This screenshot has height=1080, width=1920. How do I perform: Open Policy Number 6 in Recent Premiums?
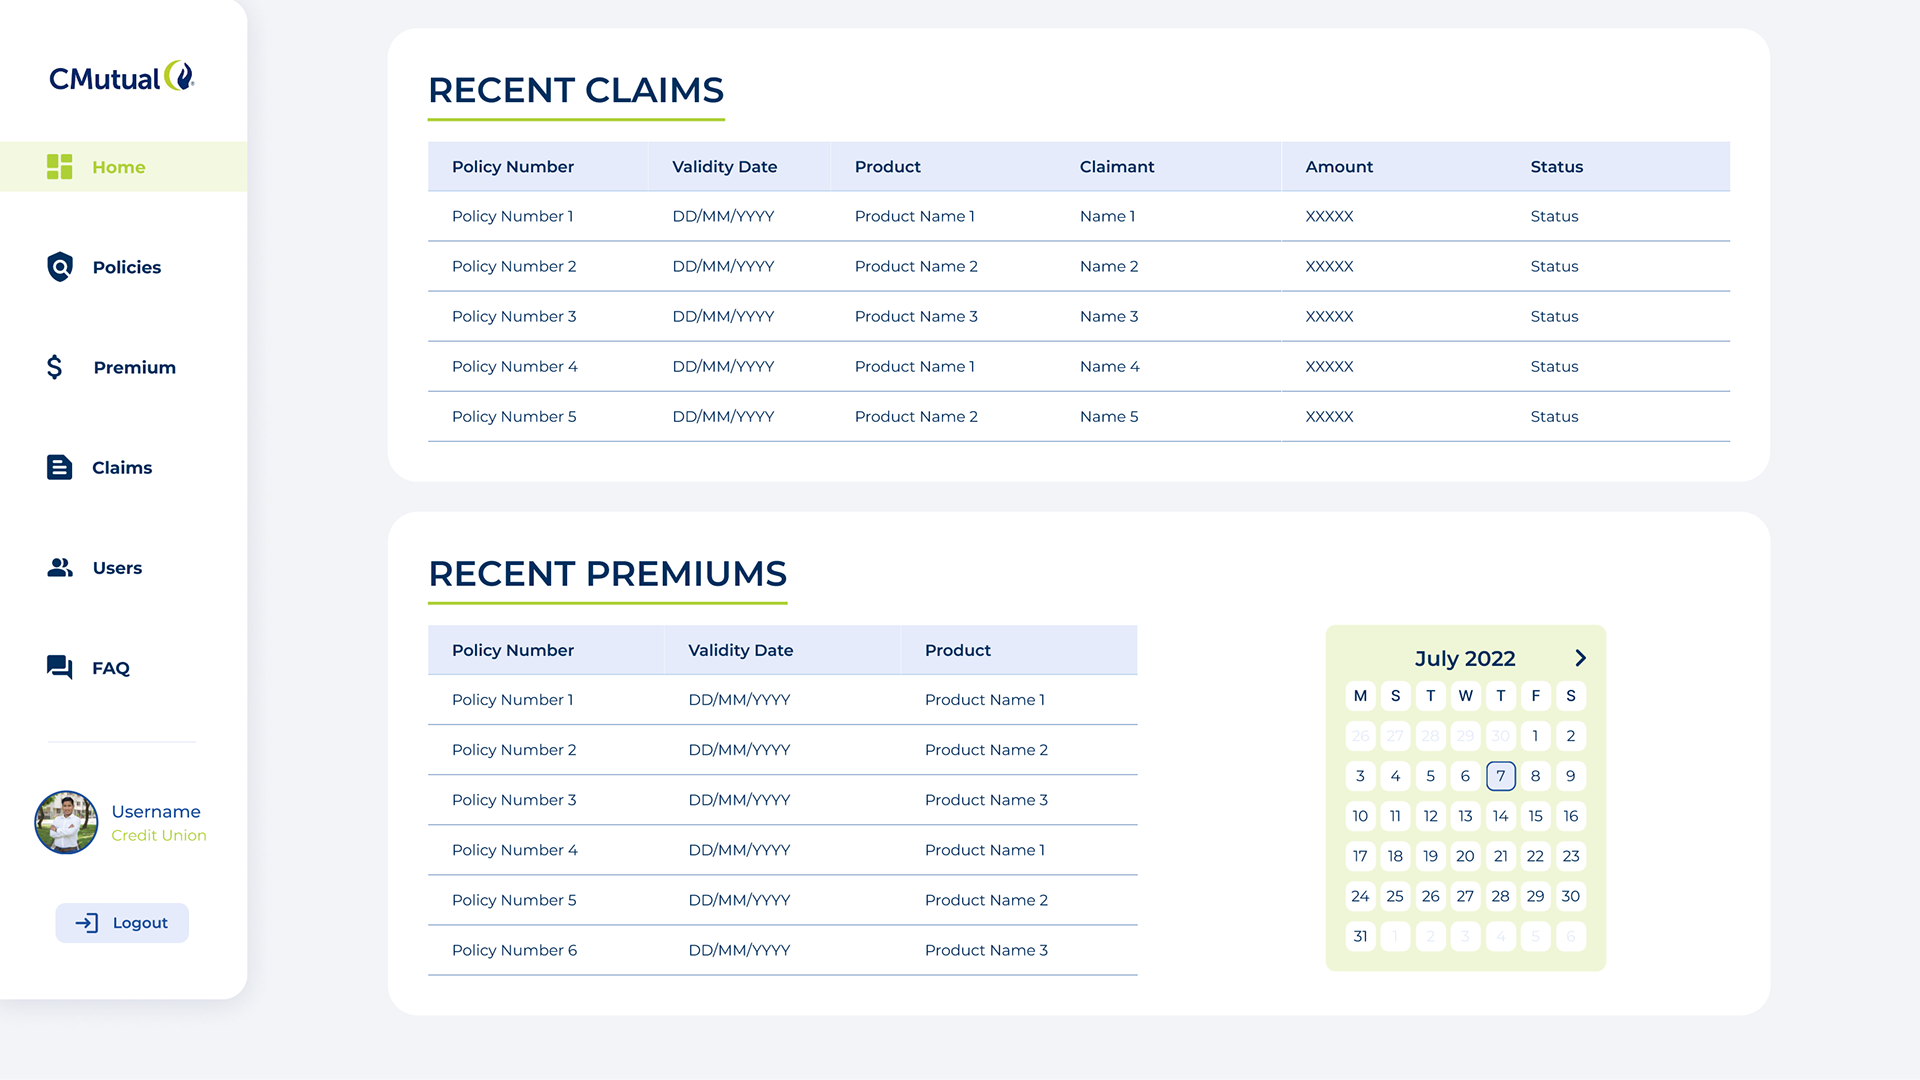514,950
